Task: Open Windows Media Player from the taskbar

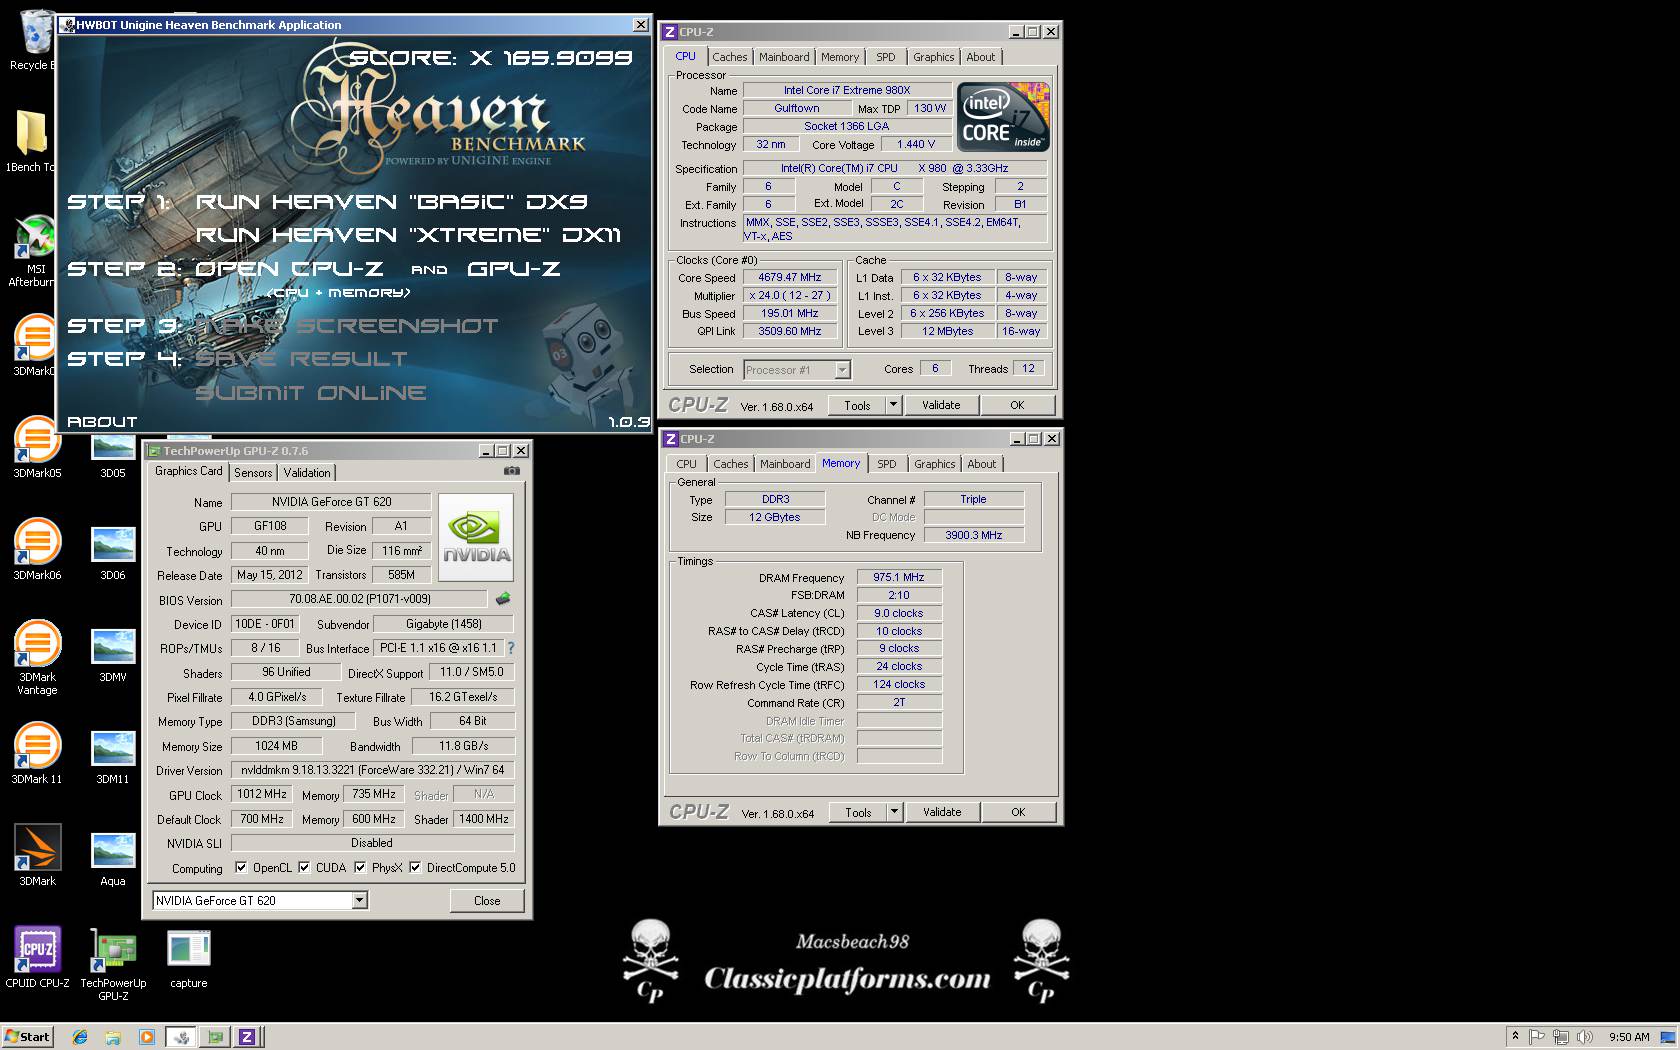Action: click(147, 1037)
